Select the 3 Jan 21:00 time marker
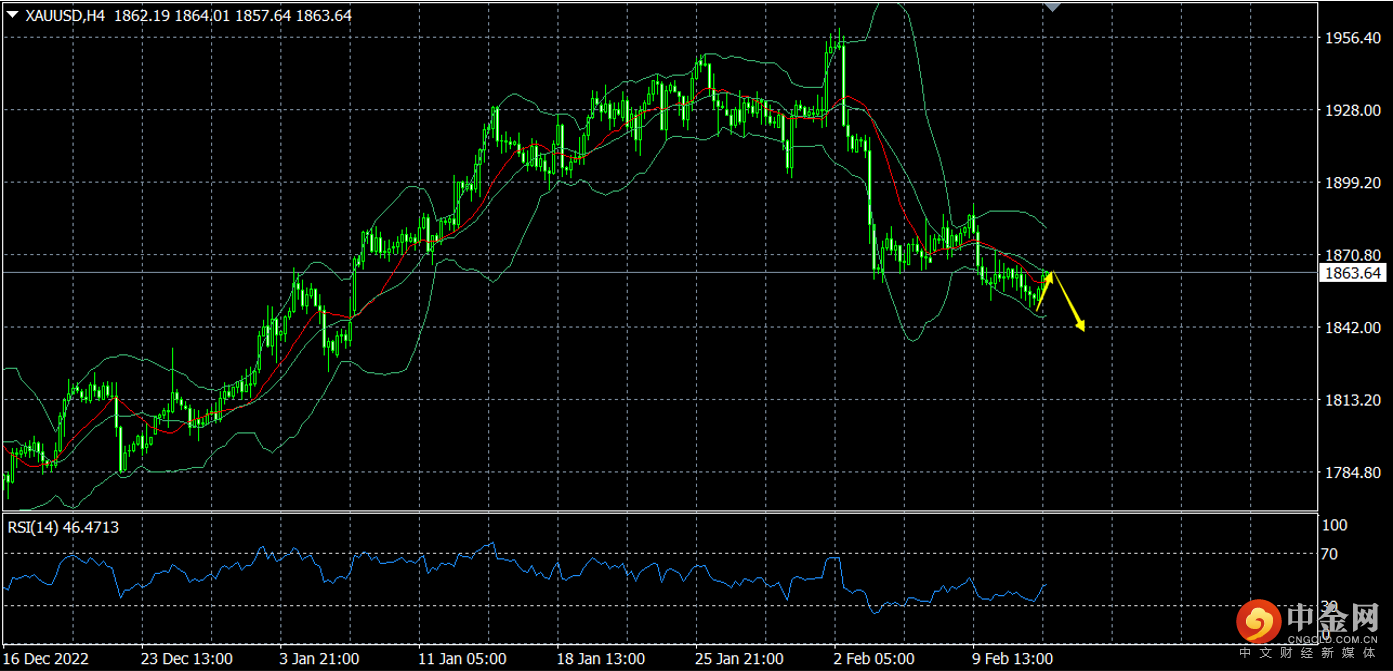This screenshot has width=1393, height=671. 318,659
